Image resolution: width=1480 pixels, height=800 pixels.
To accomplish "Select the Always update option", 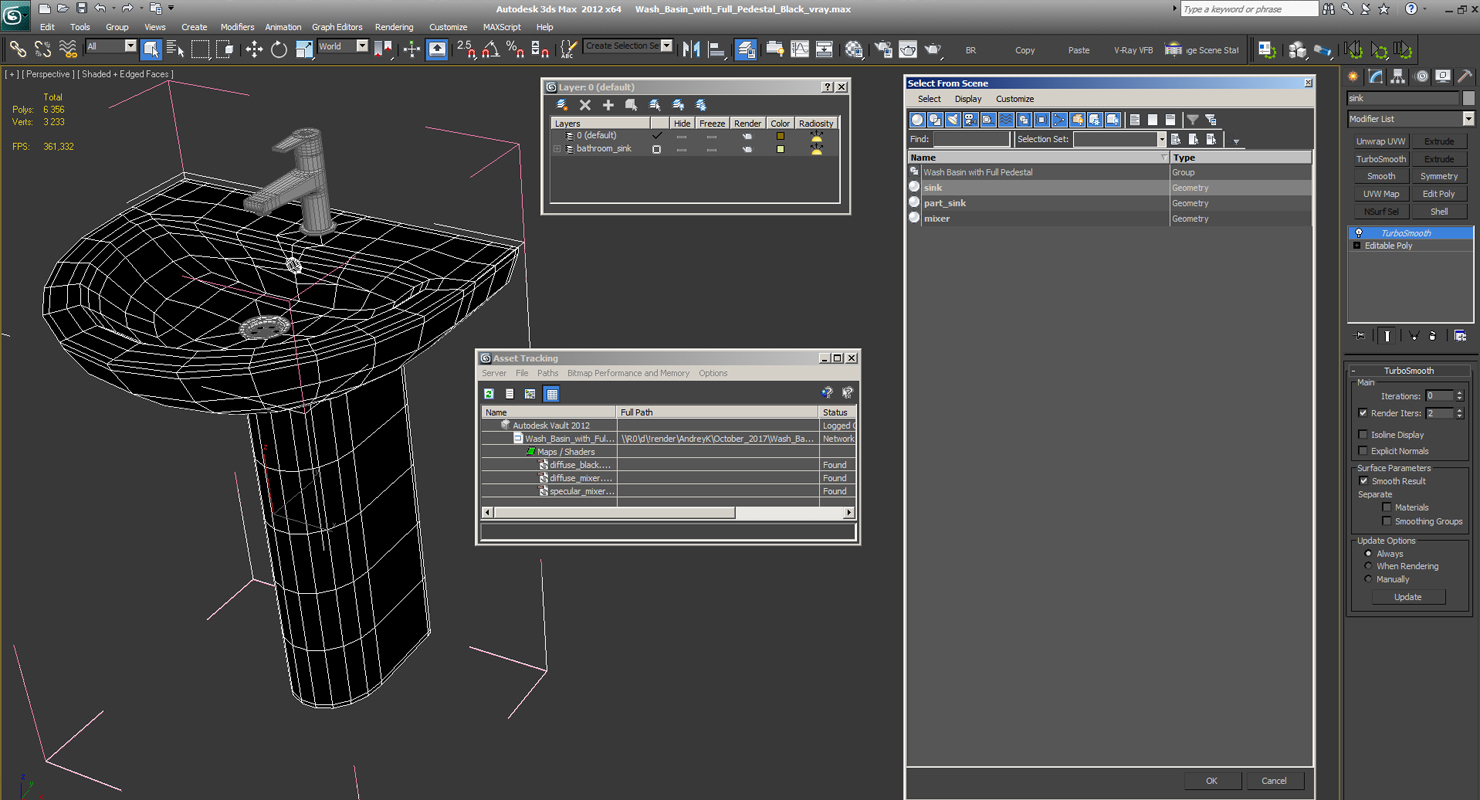I will (1368, 553).
